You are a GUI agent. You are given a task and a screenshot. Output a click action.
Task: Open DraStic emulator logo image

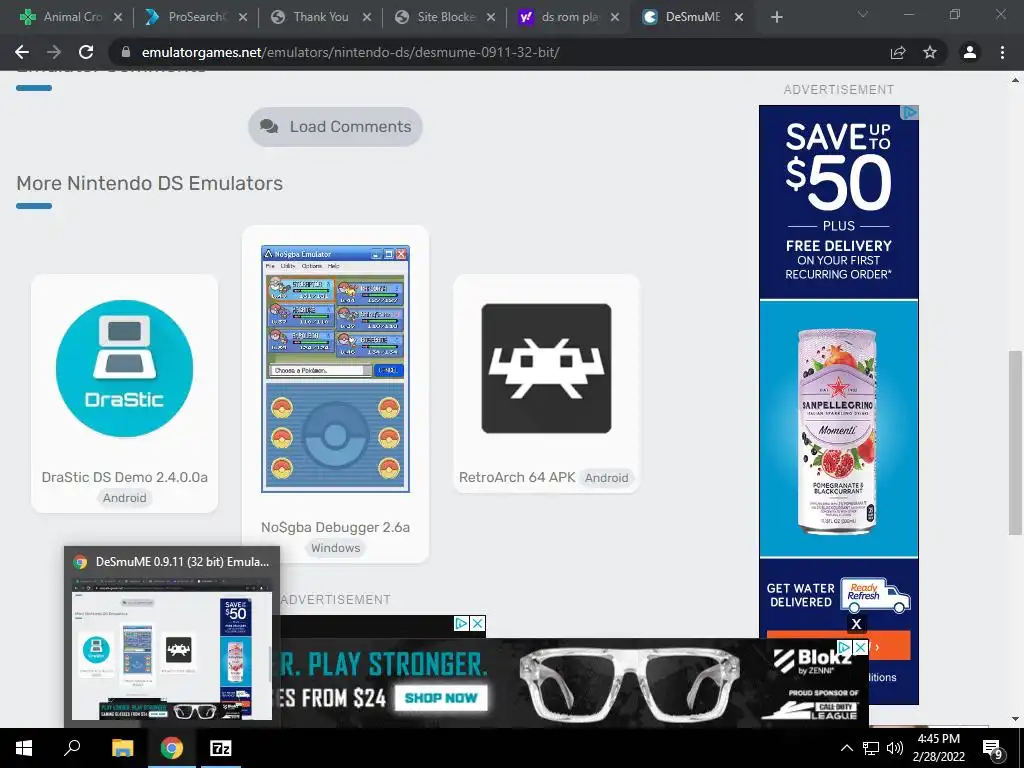pos(124,368)
